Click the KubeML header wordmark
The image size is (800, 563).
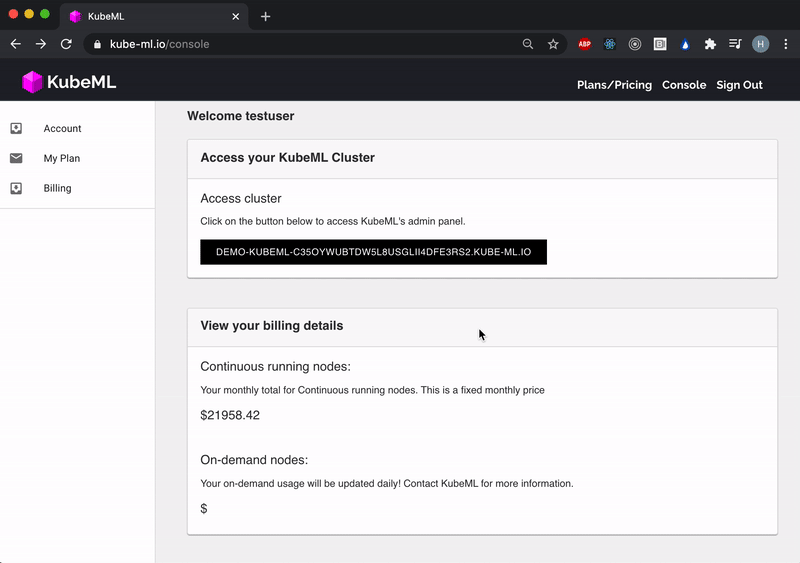[82, 82]
